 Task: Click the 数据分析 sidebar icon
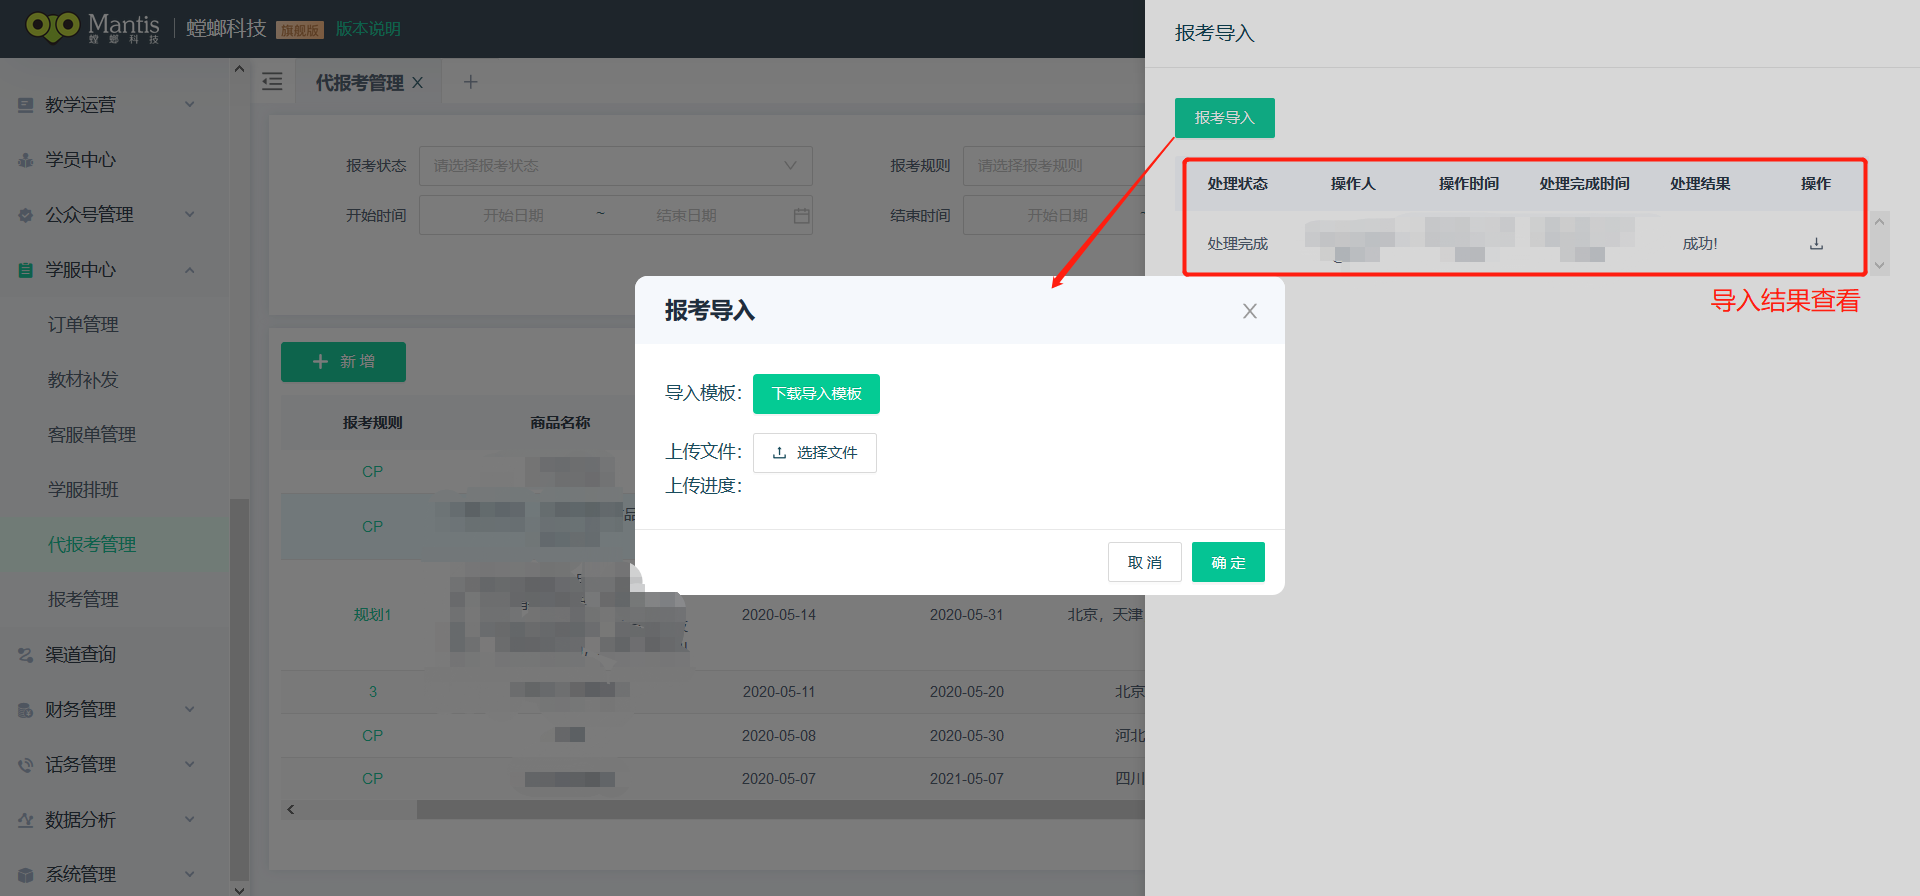pyautogui.click(x=26, y=820)
